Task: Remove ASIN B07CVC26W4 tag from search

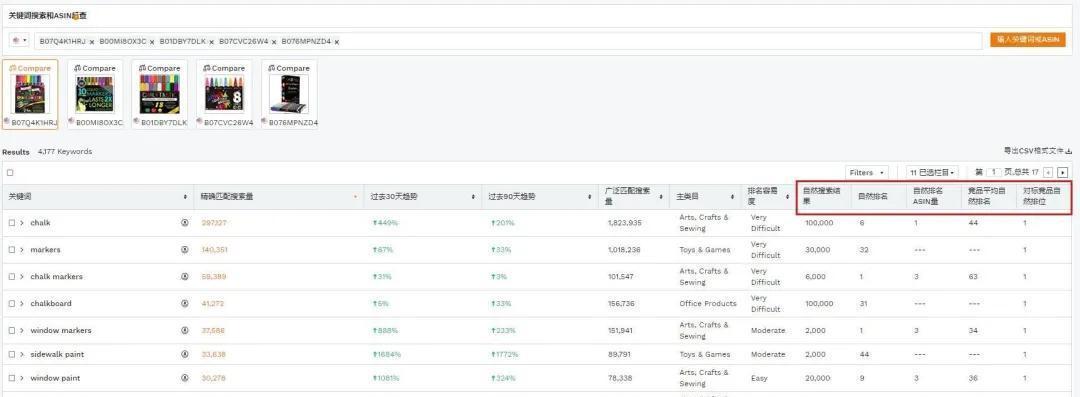Action: [273, 42]
